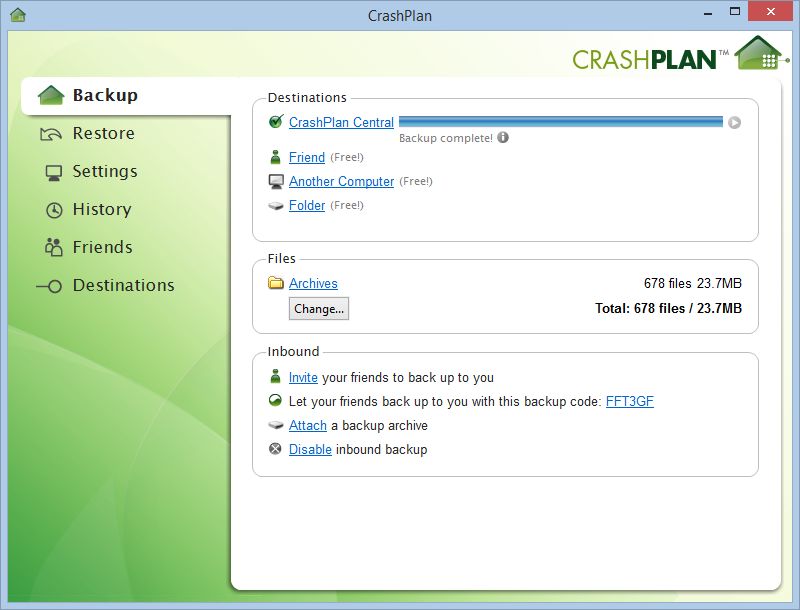Click the 'Backup complete!' status text
800x610 pixels.
pos(446,138)
